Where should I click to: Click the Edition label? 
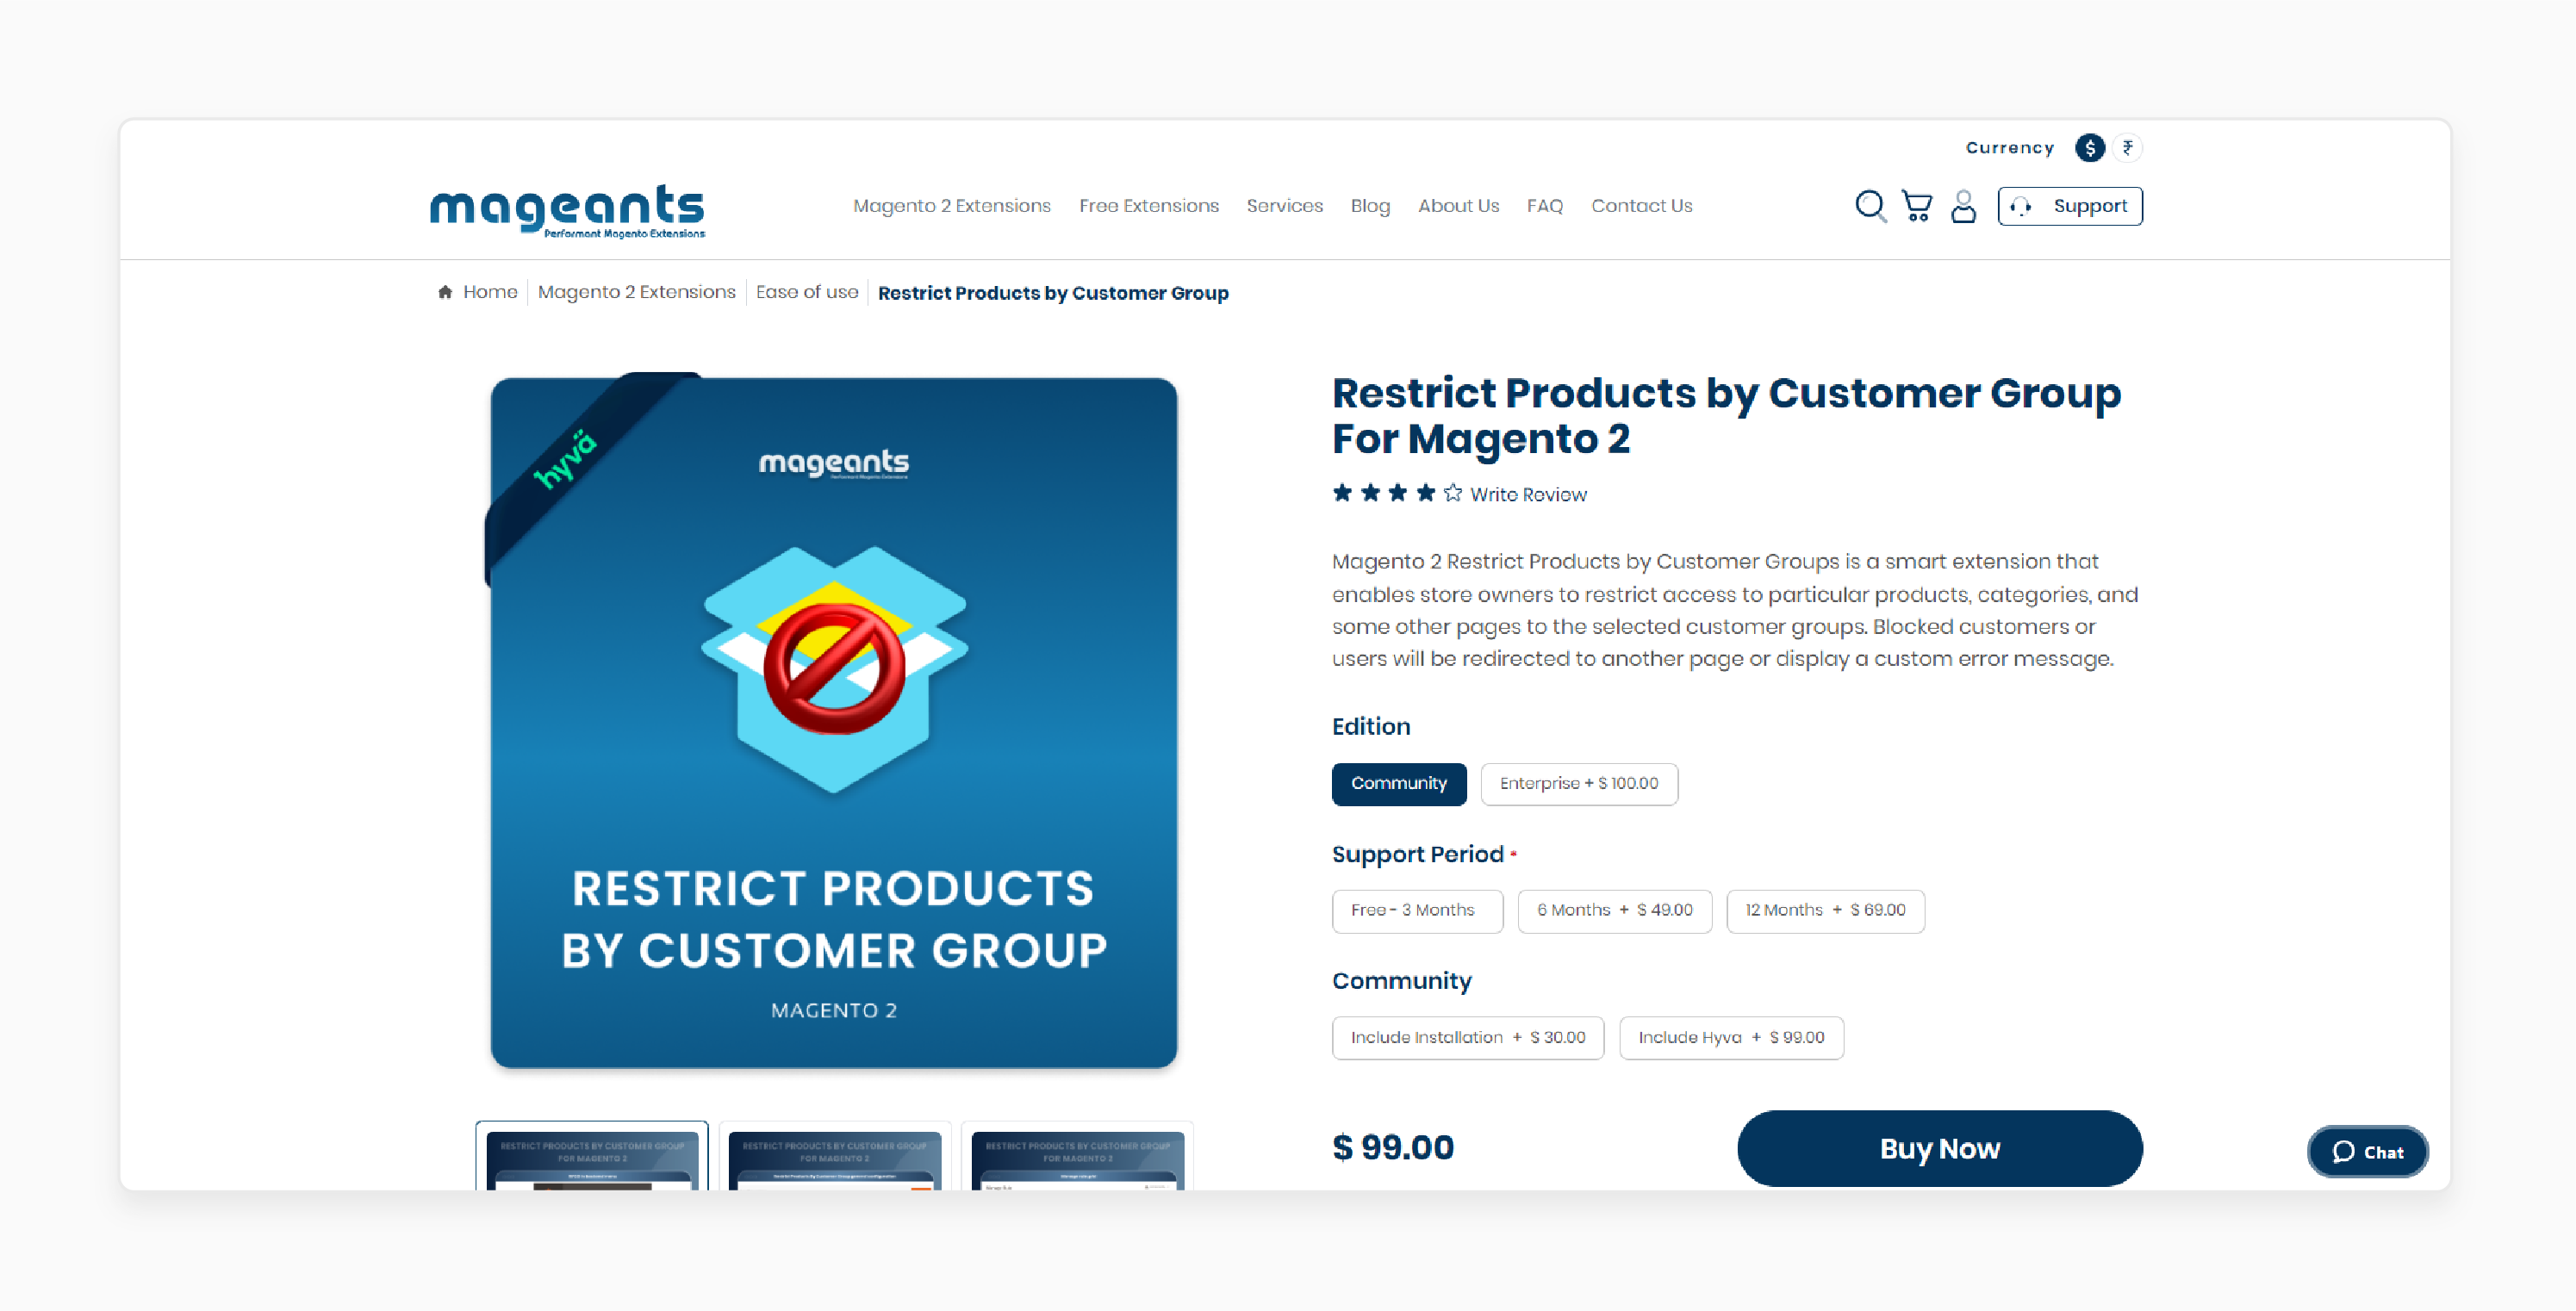(x=1370, y=727)
